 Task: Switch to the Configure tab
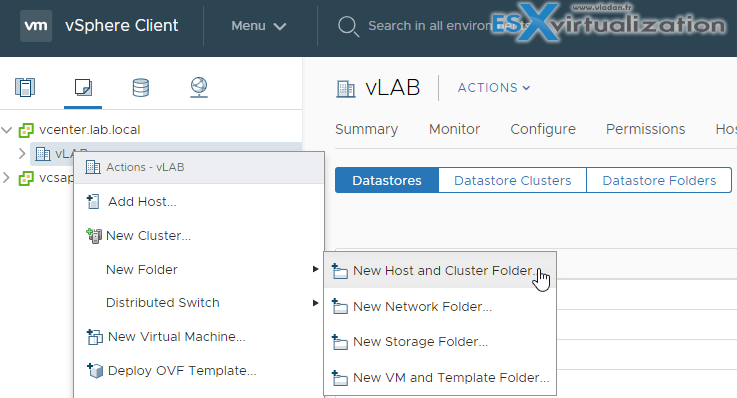coord(543,129)
